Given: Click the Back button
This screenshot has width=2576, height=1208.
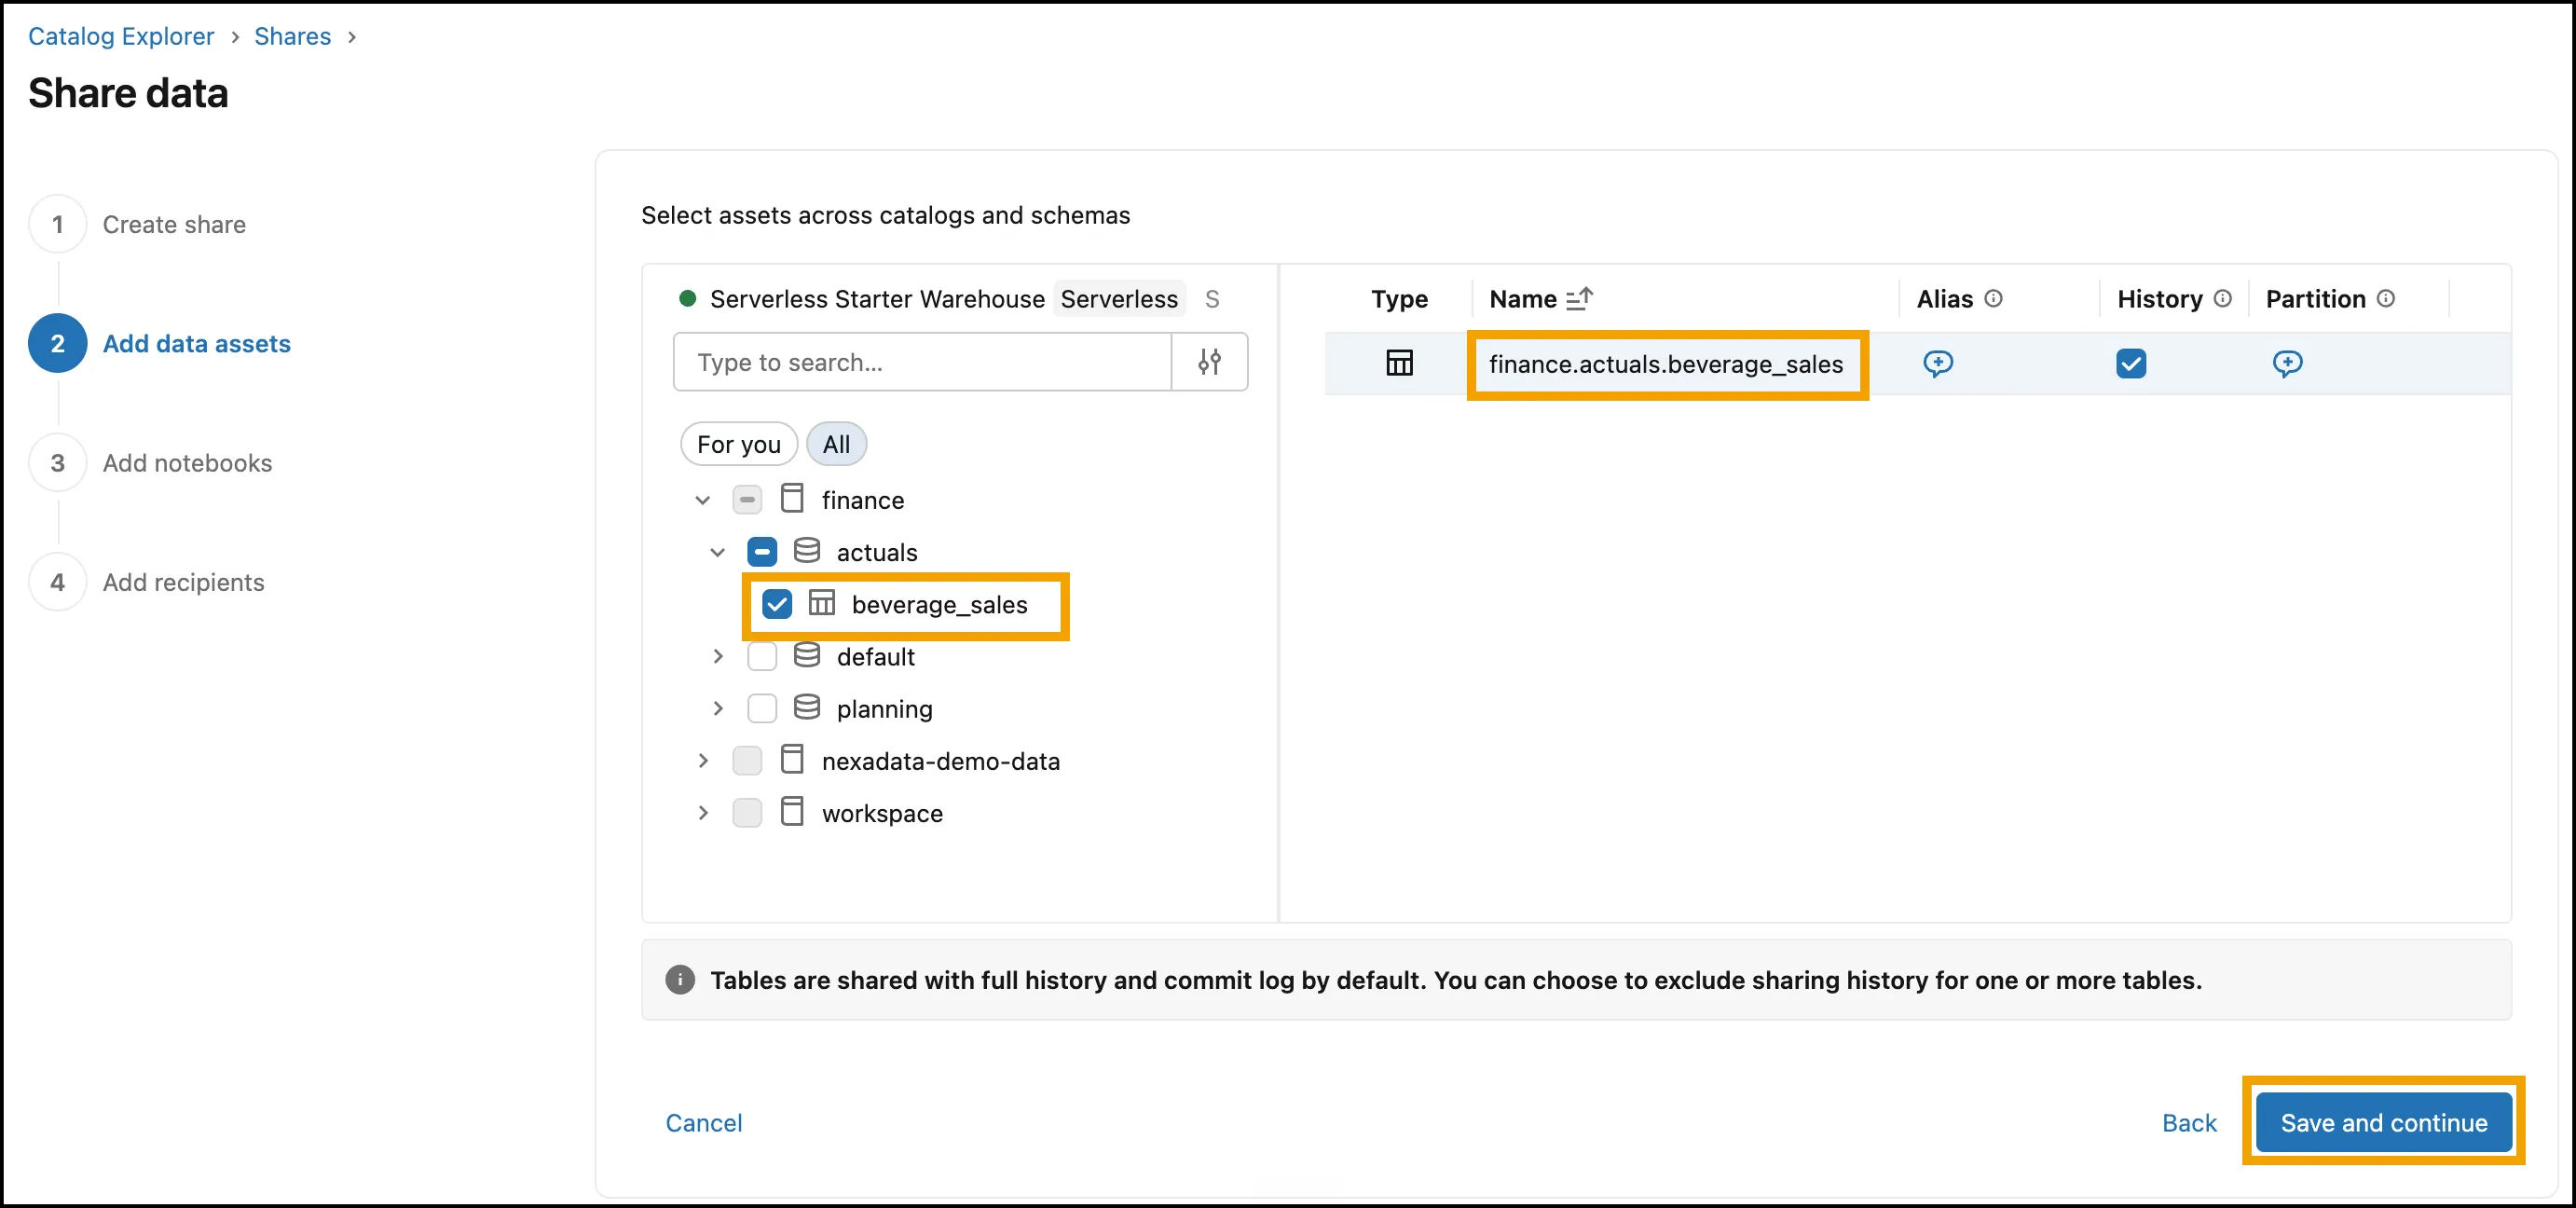Looking at the screenshot, I should [2189, 1122].
